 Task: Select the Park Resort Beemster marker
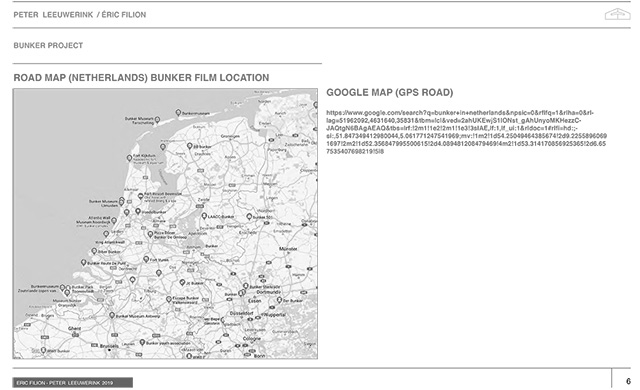140,196
